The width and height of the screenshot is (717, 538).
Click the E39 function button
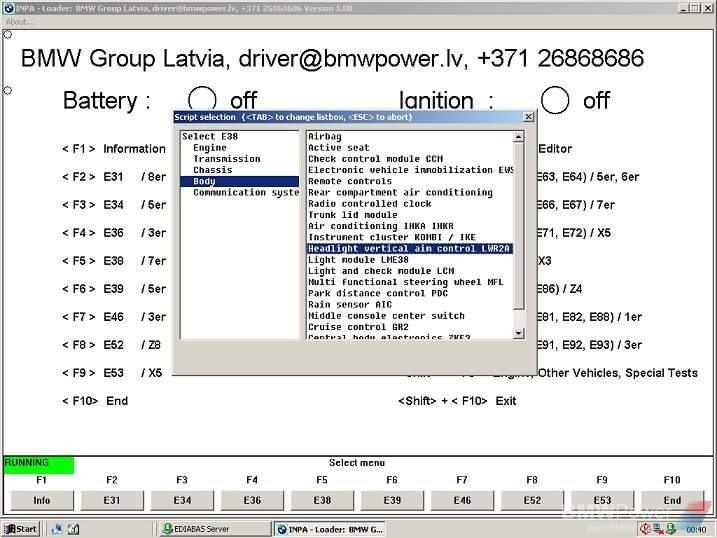392,500
